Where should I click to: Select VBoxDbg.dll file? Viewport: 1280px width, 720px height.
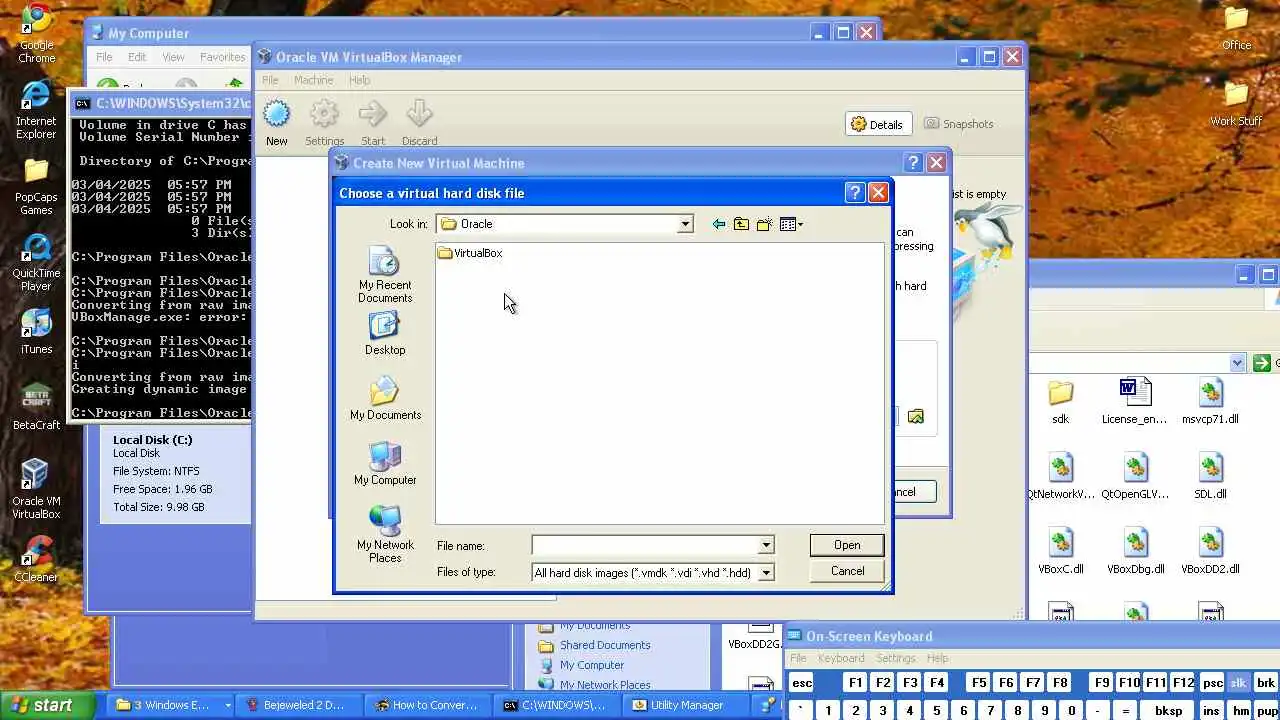tap(1135, 552)
